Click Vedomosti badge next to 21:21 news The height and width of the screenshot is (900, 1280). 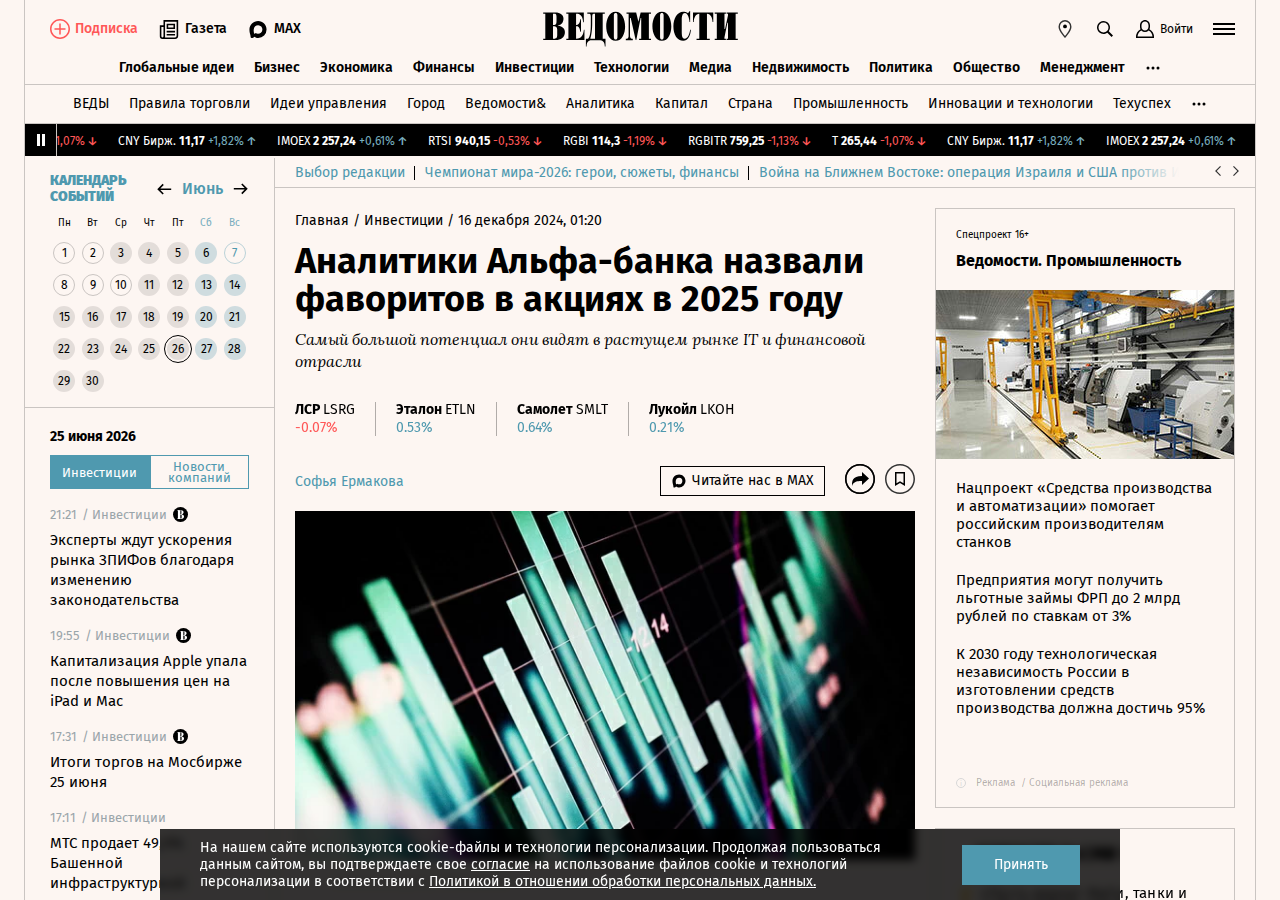click(x=181, y=515)
